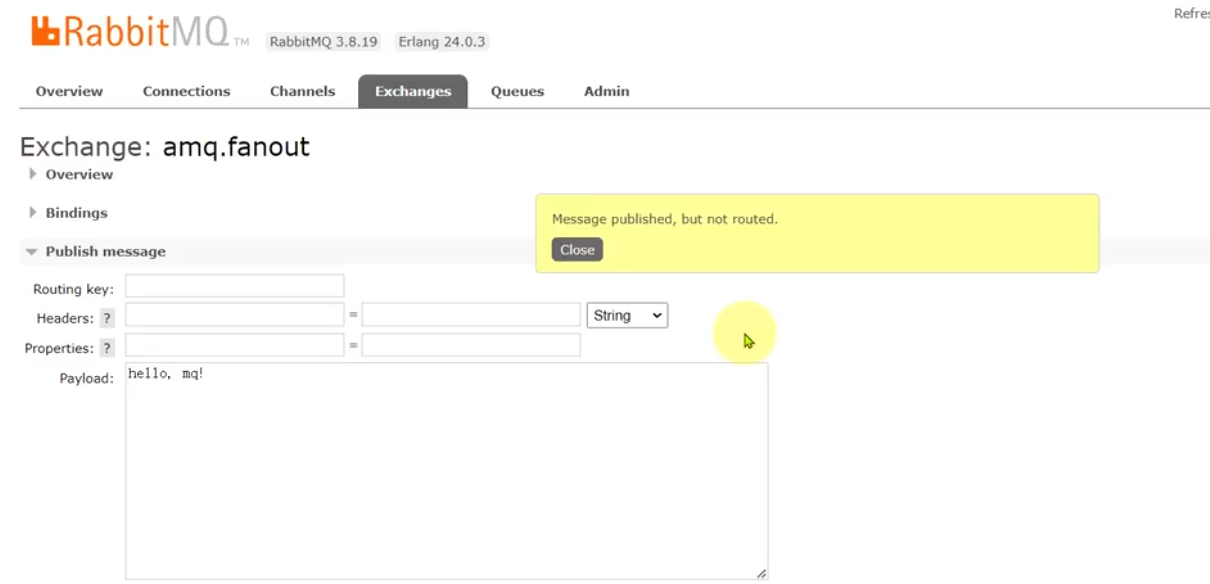Click the Payload resize handle

[761, 573]
